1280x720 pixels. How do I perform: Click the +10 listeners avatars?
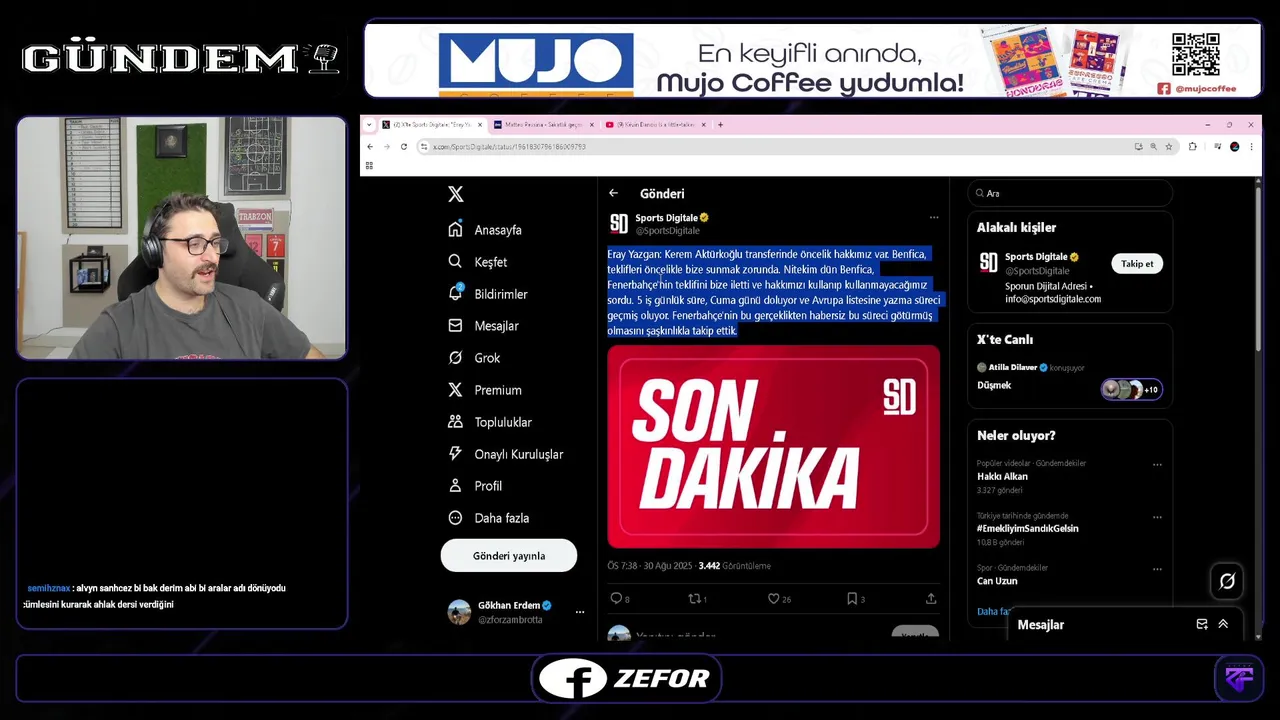pos(1132,389)
